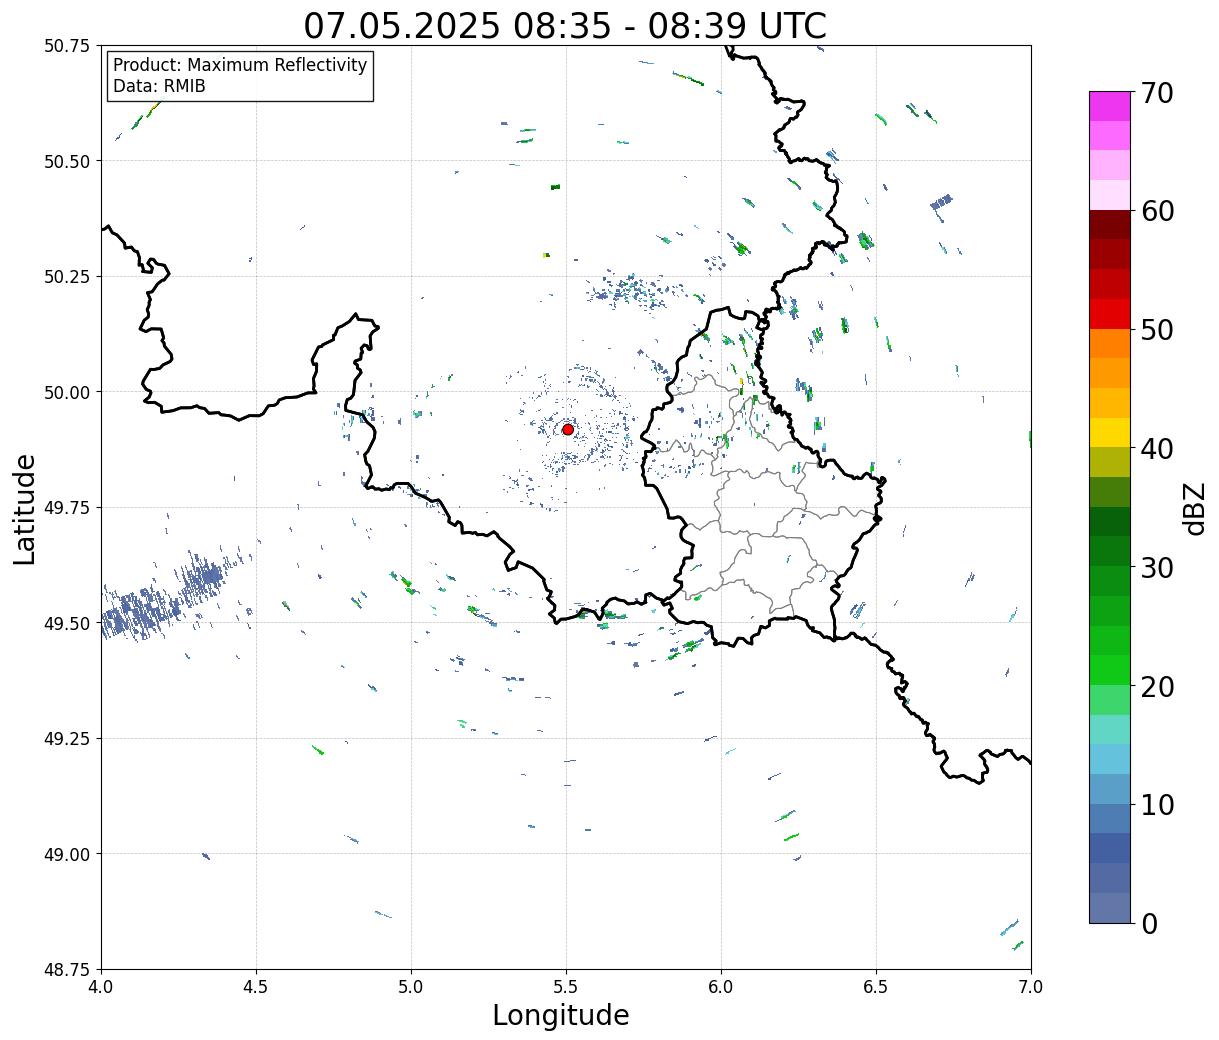Click the latitude tick label 49.25
1219x1040 pixels.
point(67,738)
